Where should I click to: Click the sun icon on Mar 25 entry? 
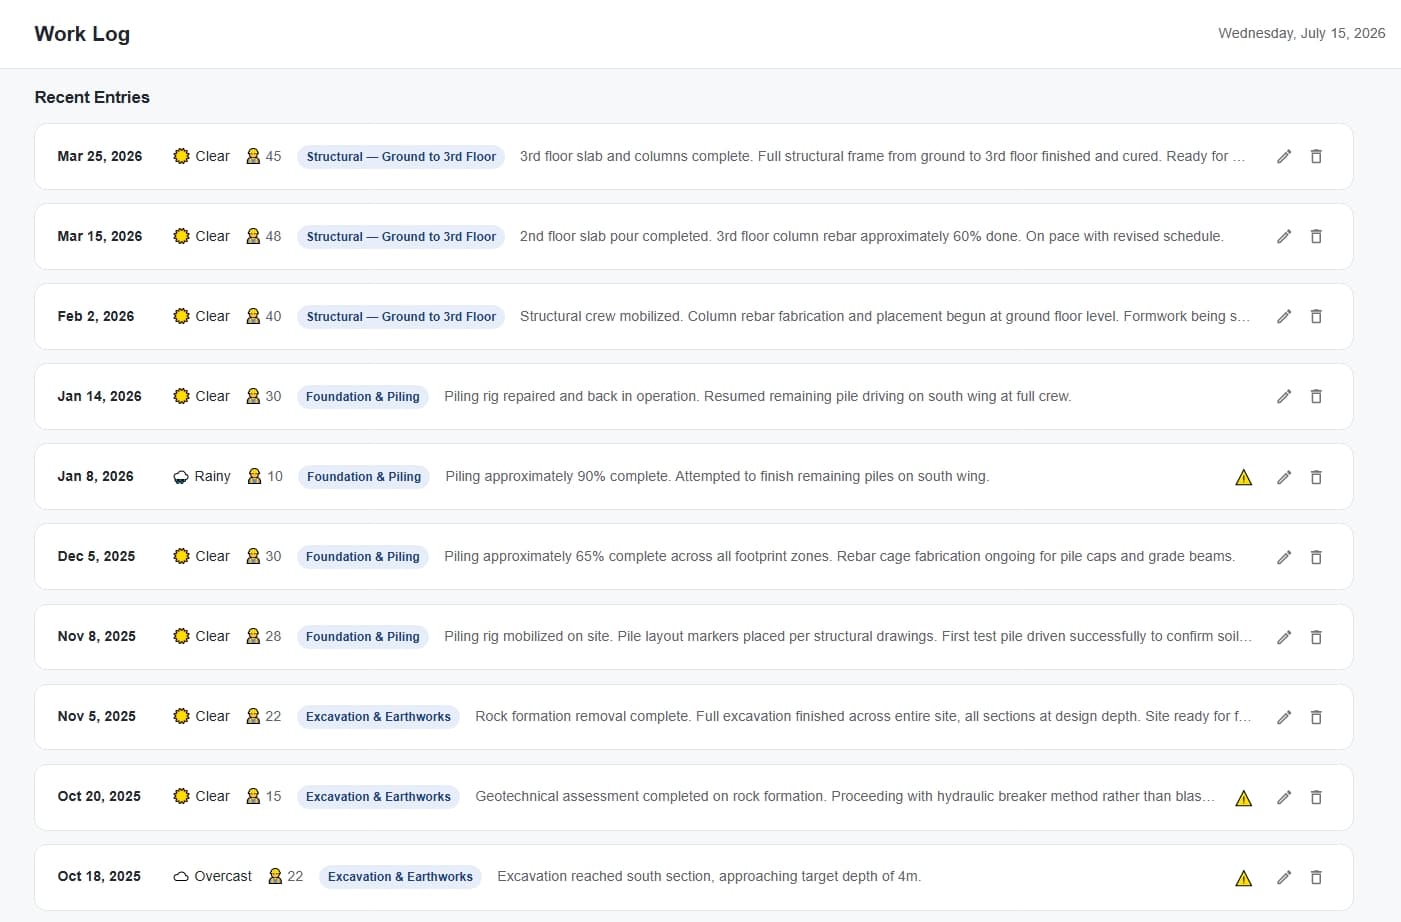(181, 156)
